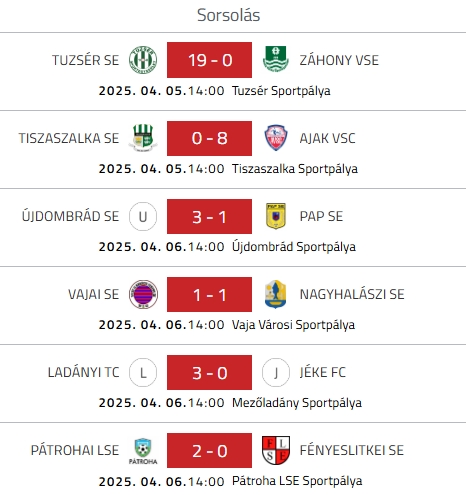Open the 19 - 0 match result
Screen dimensions: 468x495
pyautogui.click(x=209, y=60)
